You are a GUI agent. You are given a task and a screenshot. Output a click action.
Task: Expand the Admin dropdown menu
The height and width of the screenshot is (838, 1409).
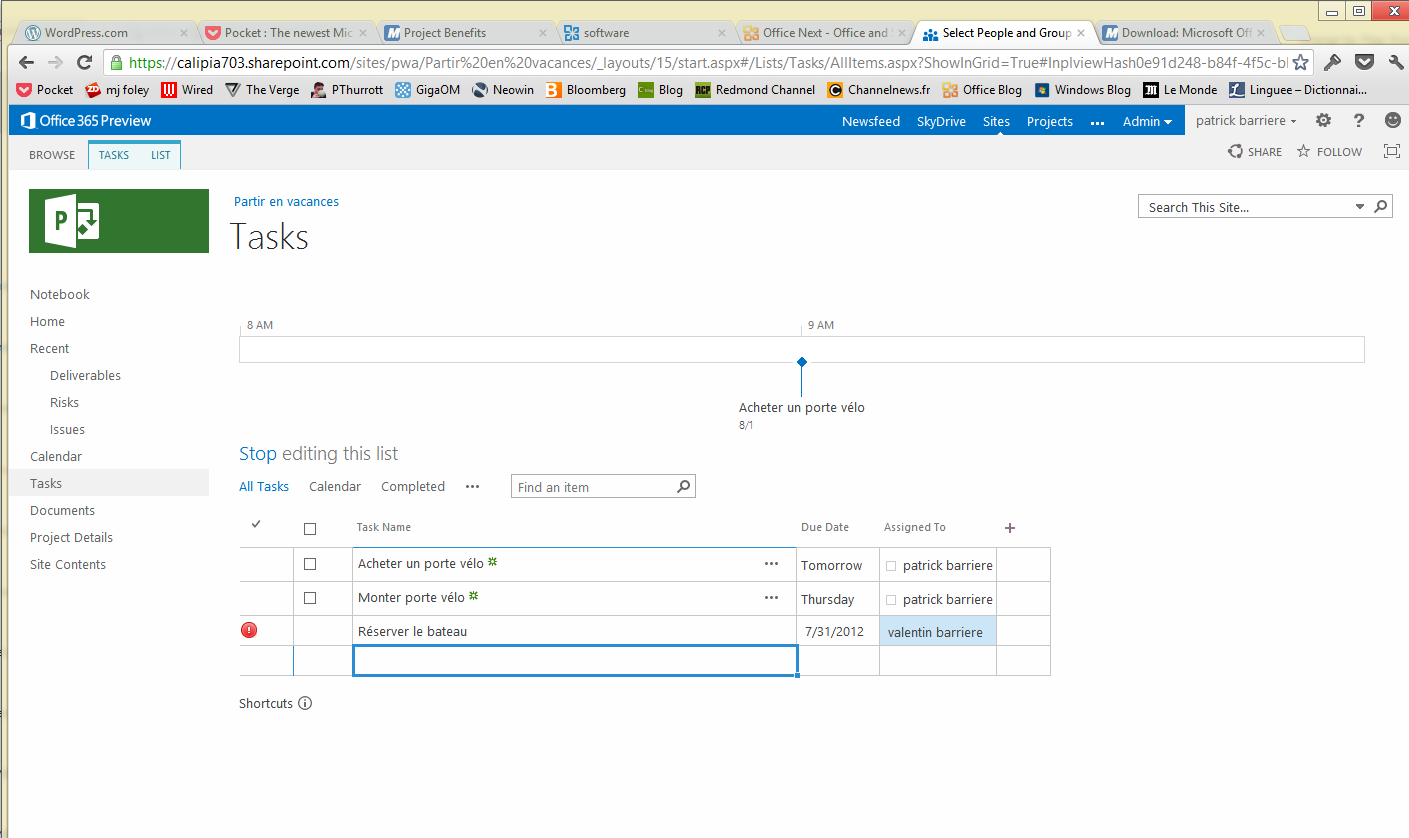[1147, 121]
